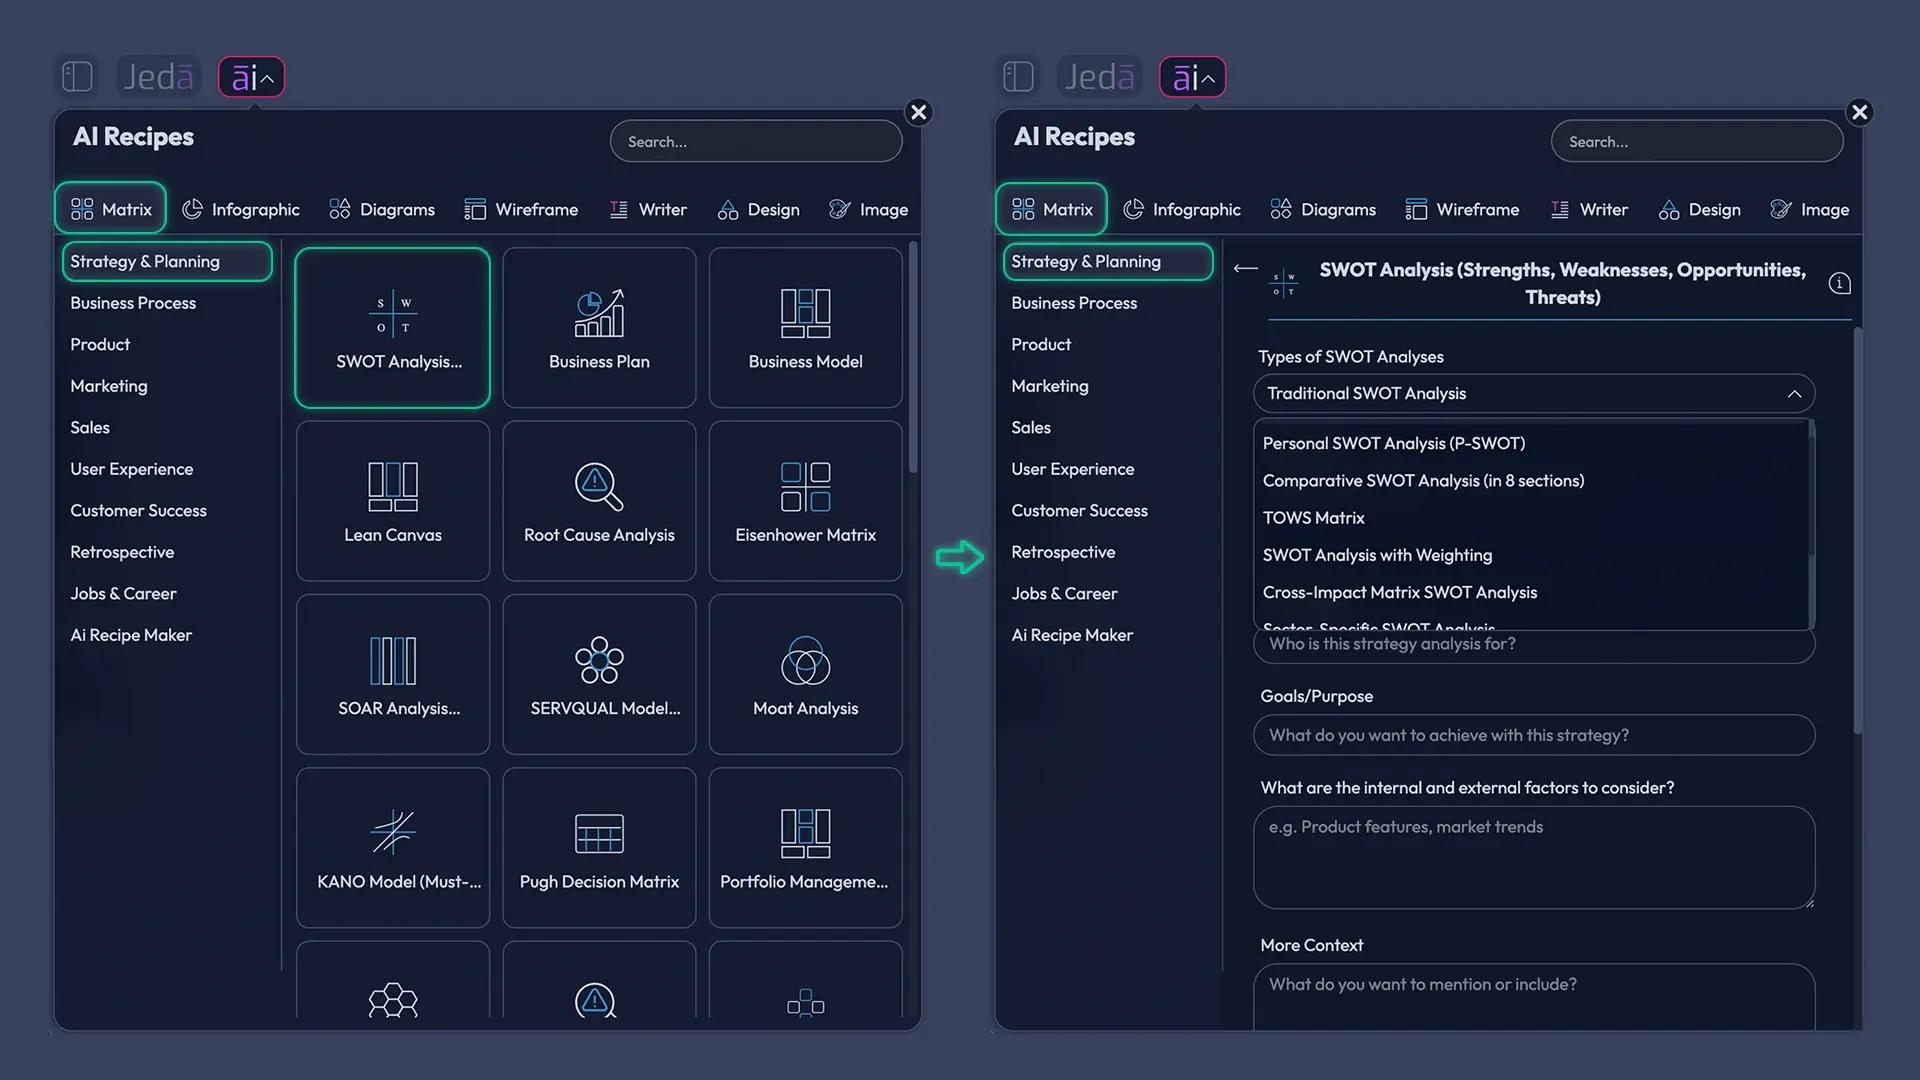Open the Wireframe tab in left panel
1920x1080 pixels.
(521, 209)
